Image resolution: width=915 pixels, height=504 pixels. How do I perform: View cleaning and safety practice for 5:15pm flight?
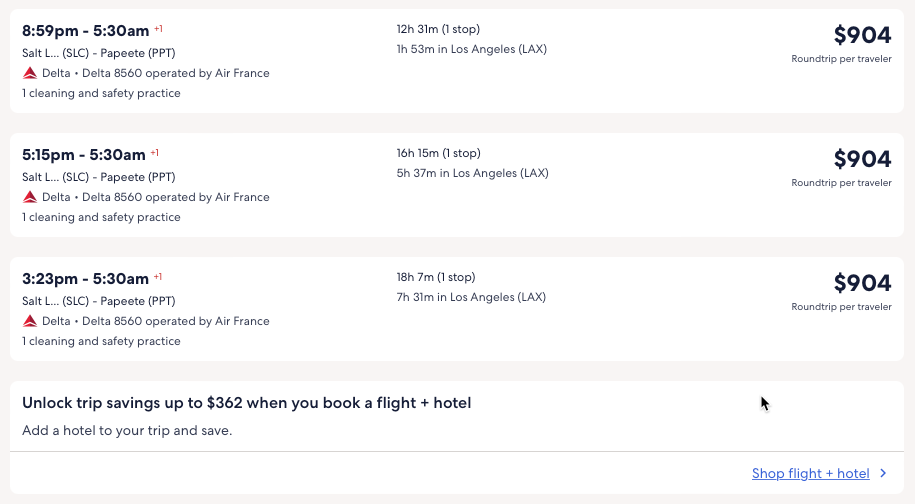click(101, 217)
